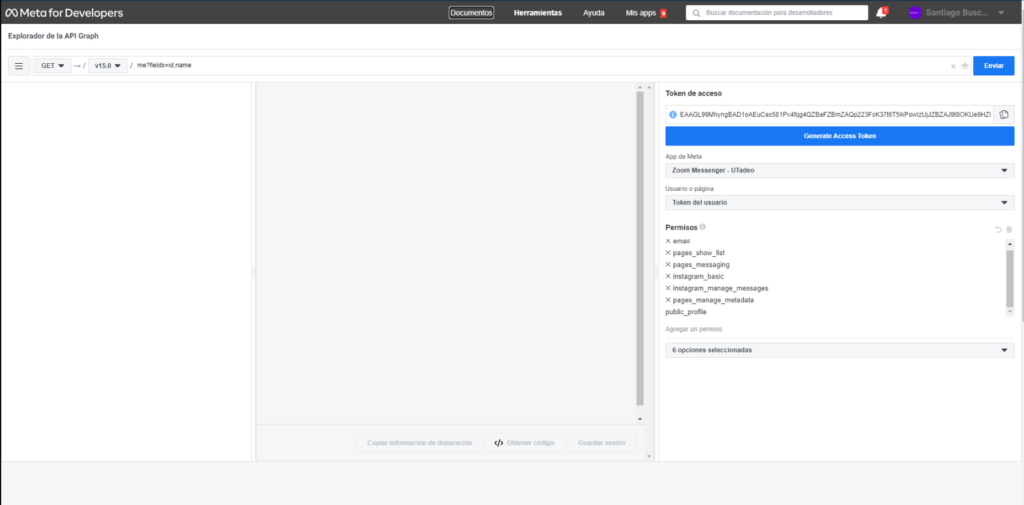
Task: Copy the access token with the clipboard icon
Action: pyautogui.click(x=1004, y=114)
